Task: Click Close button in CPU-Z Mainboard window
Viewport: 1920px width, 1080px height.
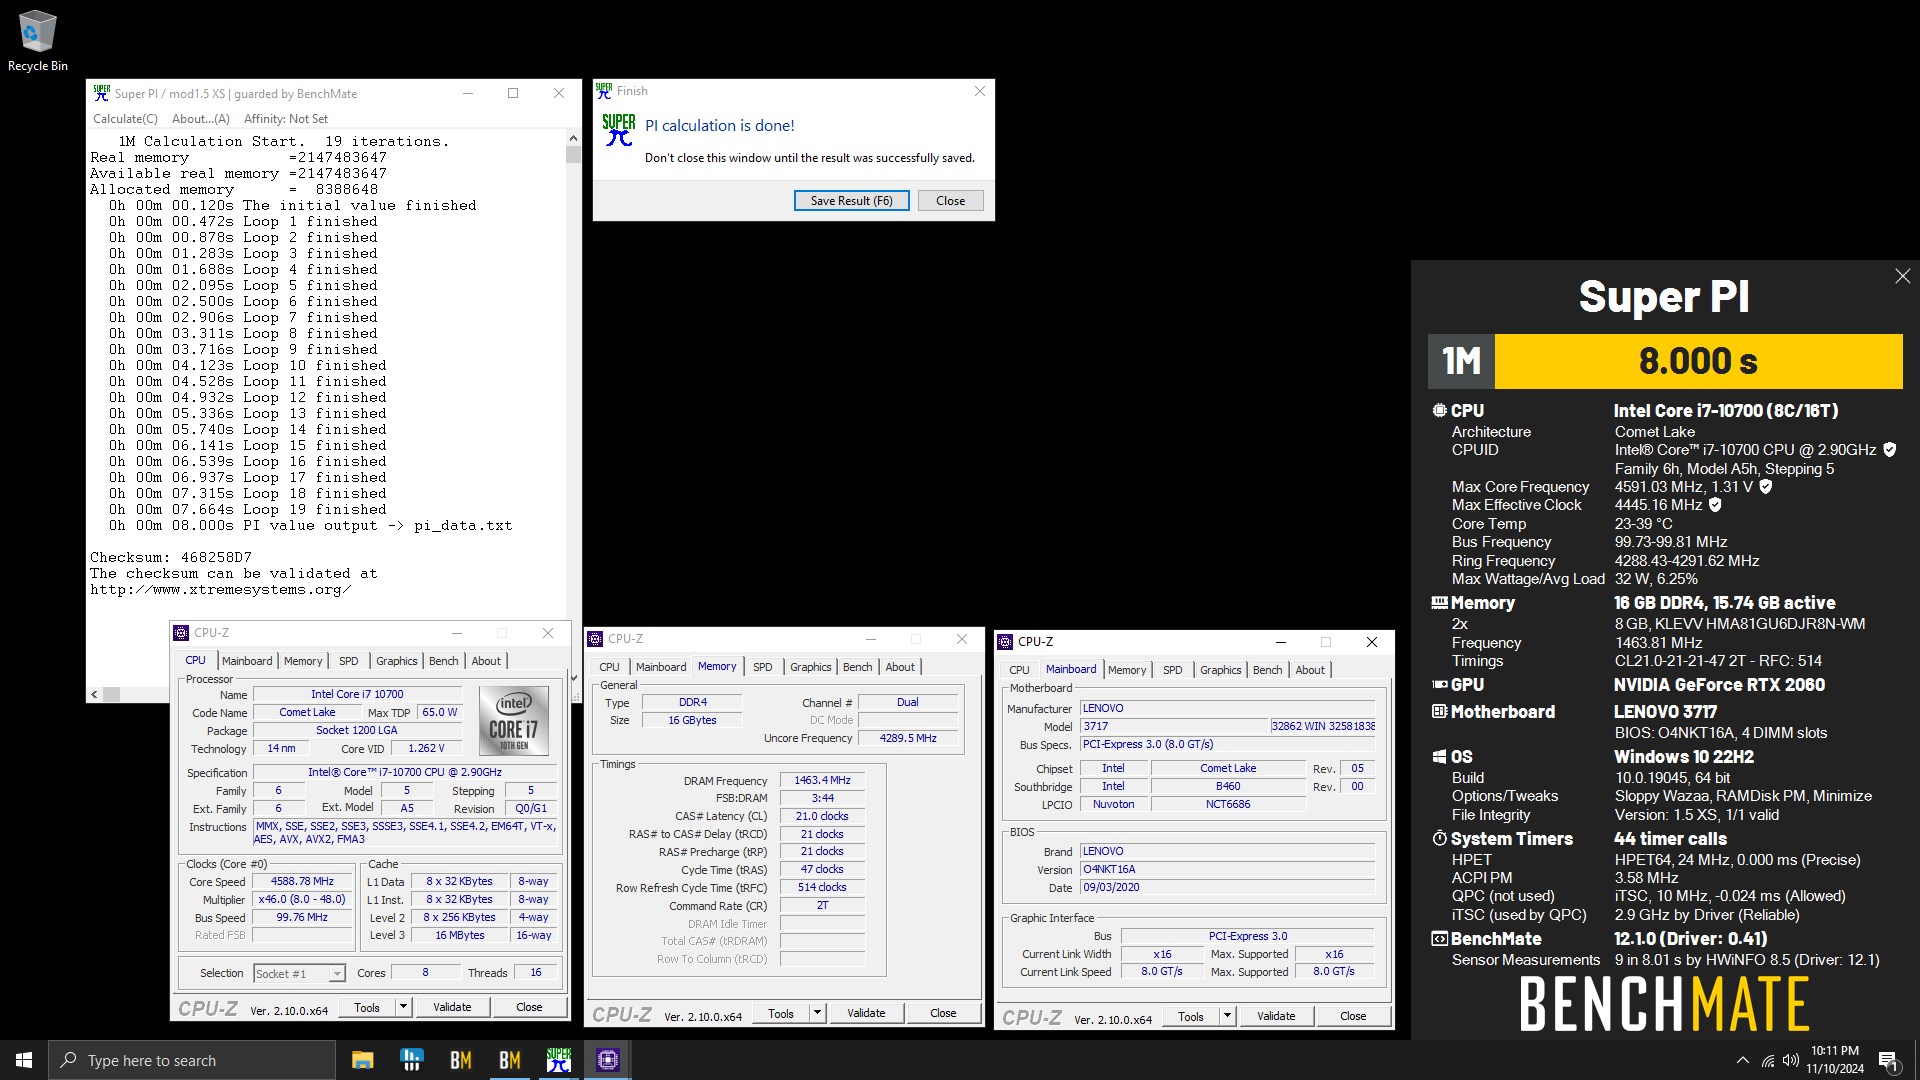Action: (1353, 1016)
